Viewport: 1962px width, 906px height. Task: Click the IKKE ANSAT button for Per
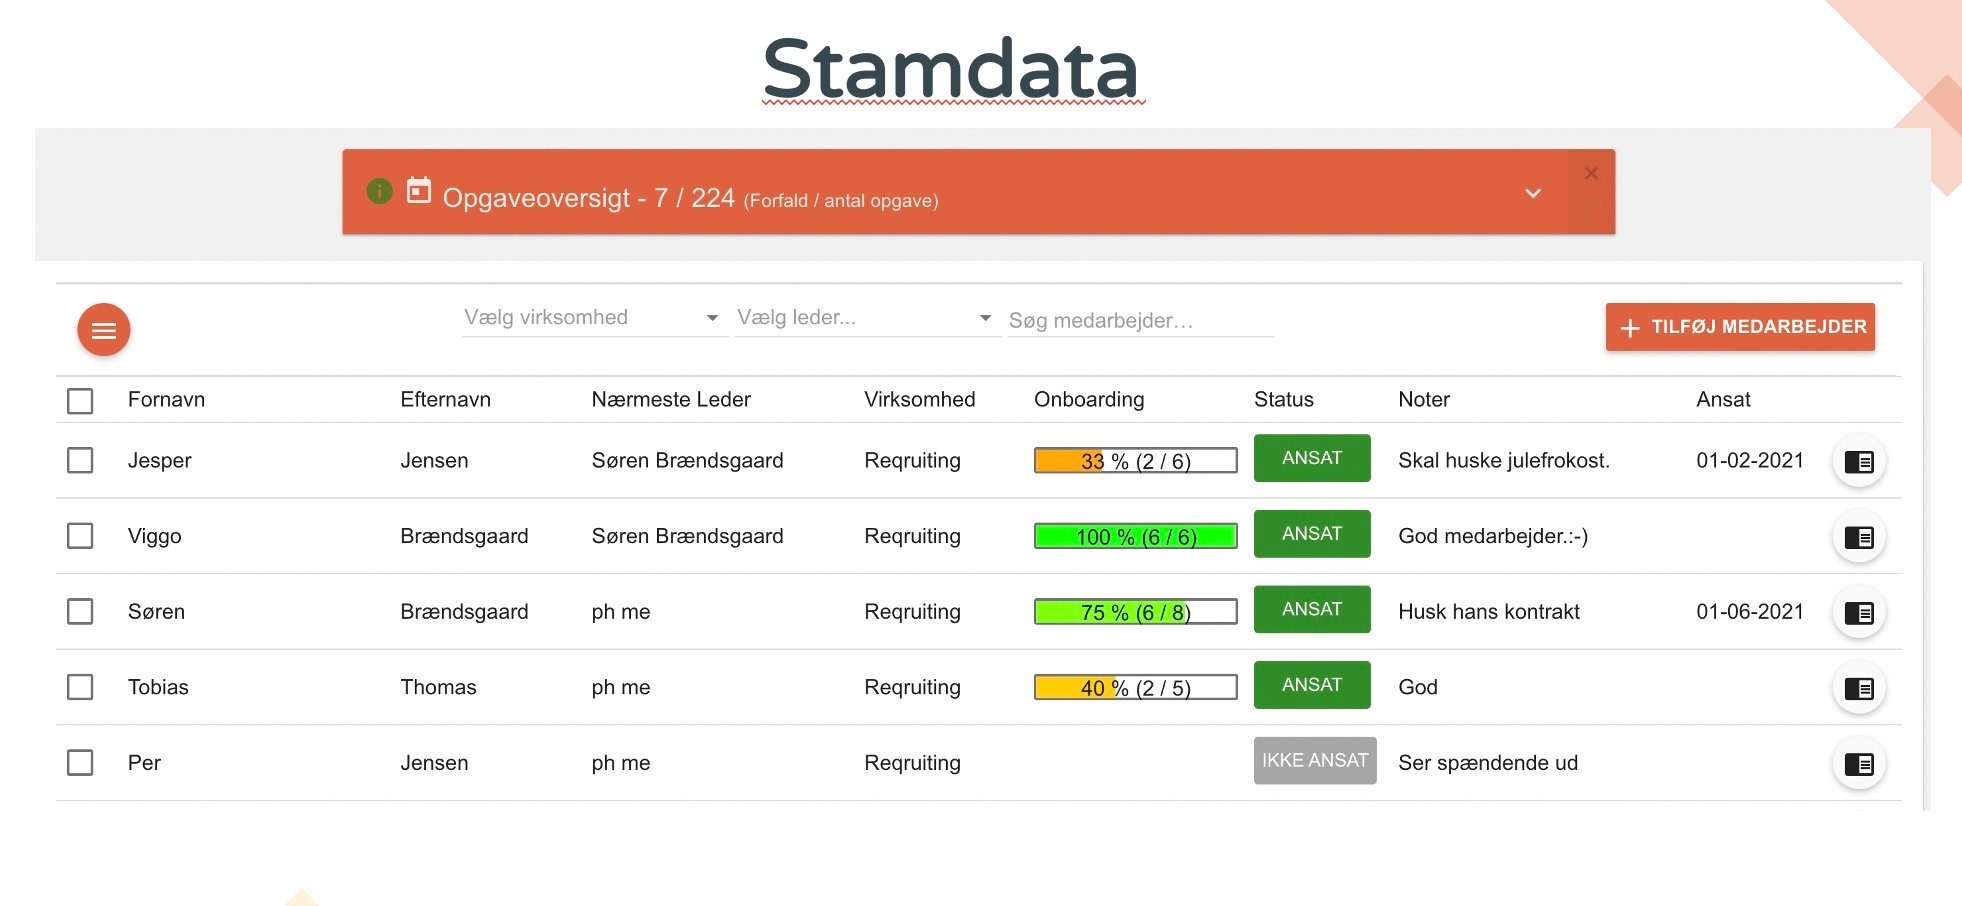pos(1315,761)
